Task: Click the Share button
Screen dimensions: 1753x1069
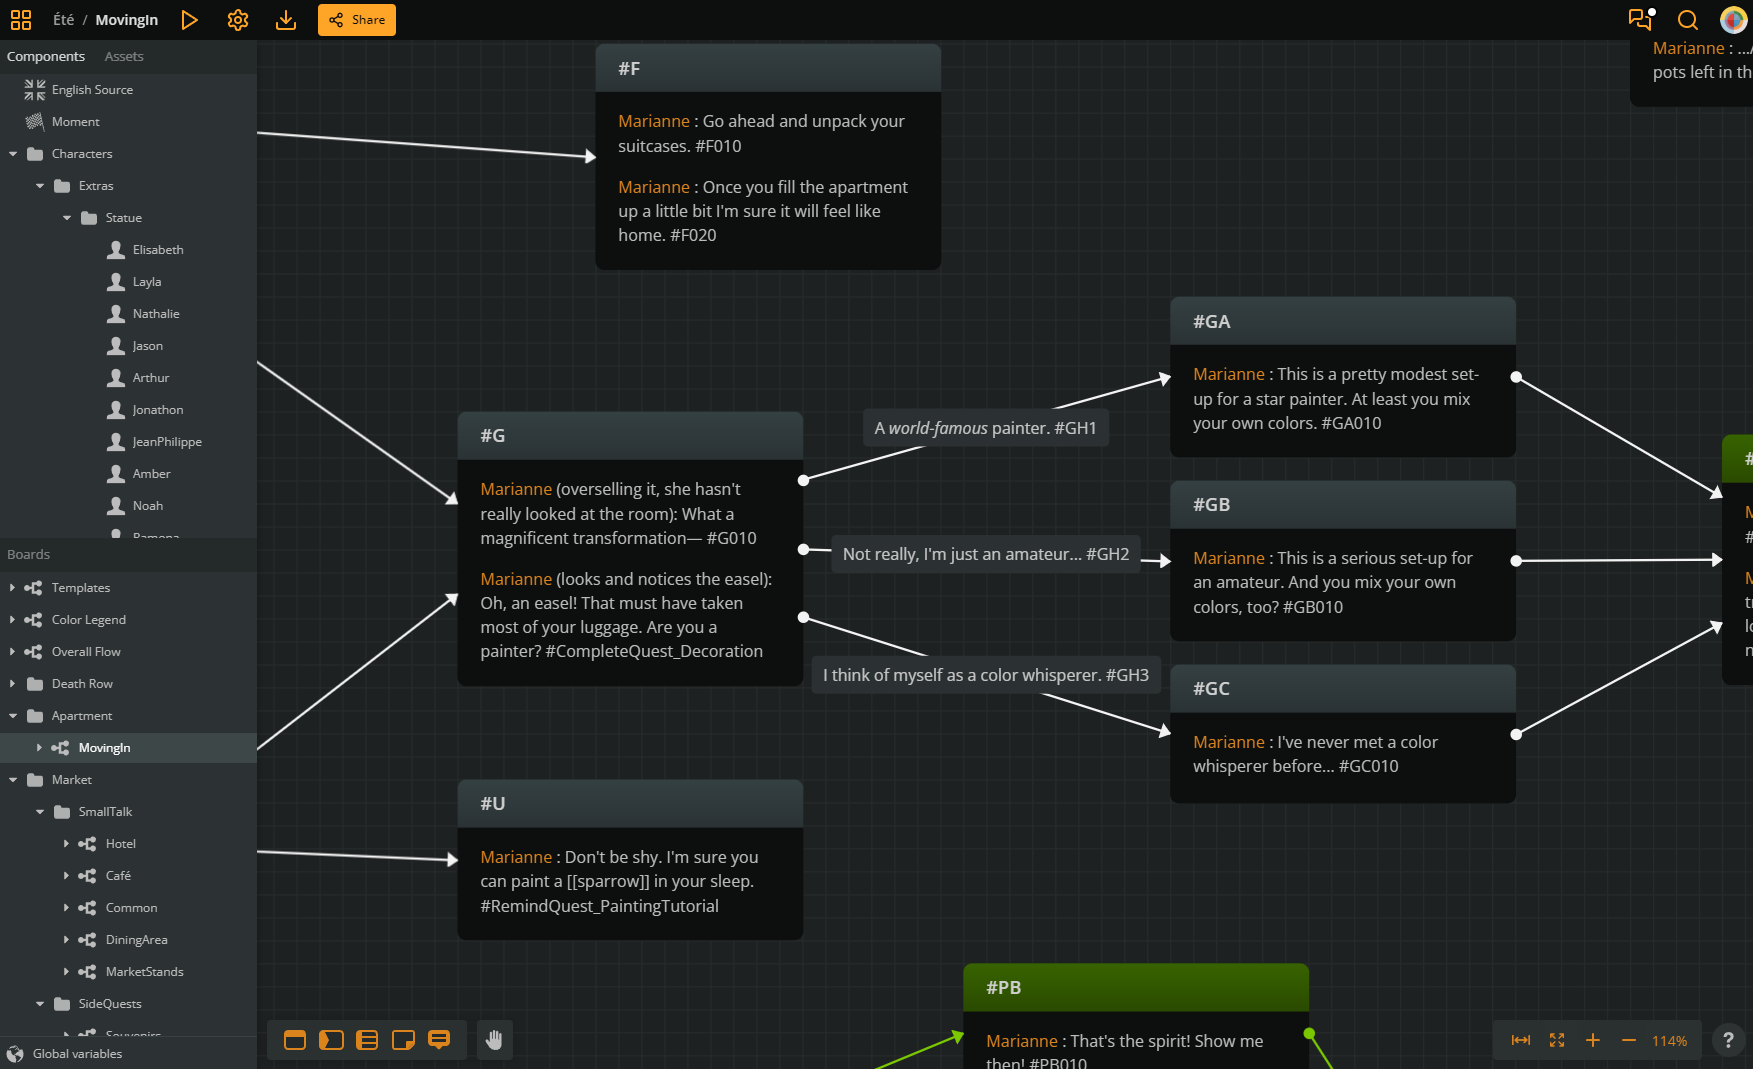Action: click(x=357, y=20)
